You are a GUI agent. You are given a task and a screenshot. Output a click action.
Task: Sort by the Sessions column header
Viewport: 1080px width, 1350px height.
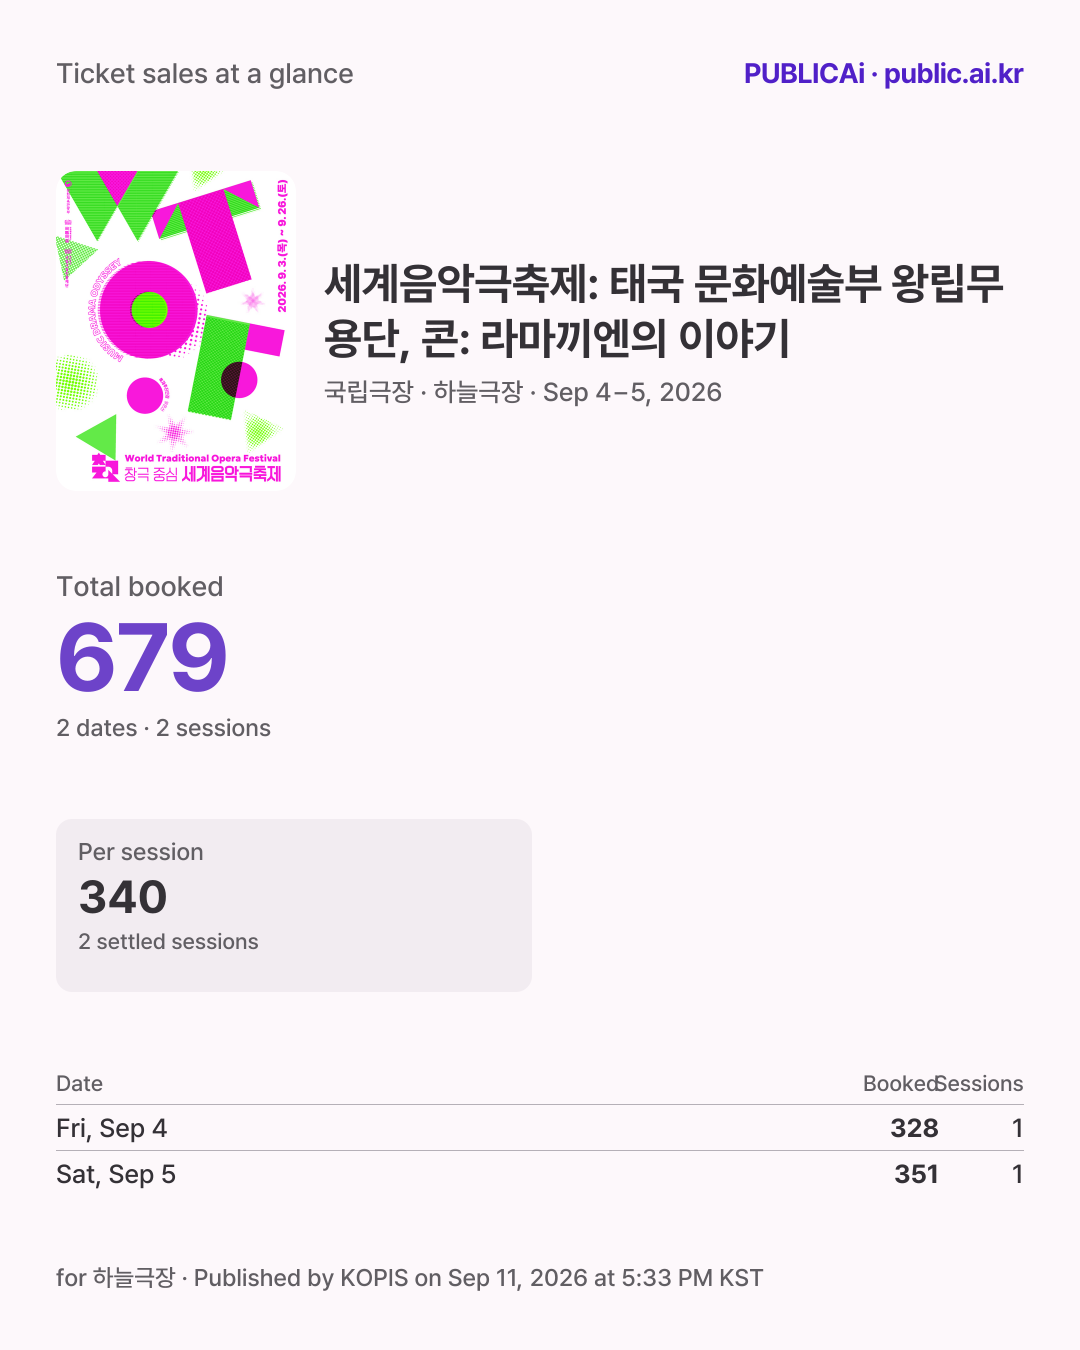981,1084
